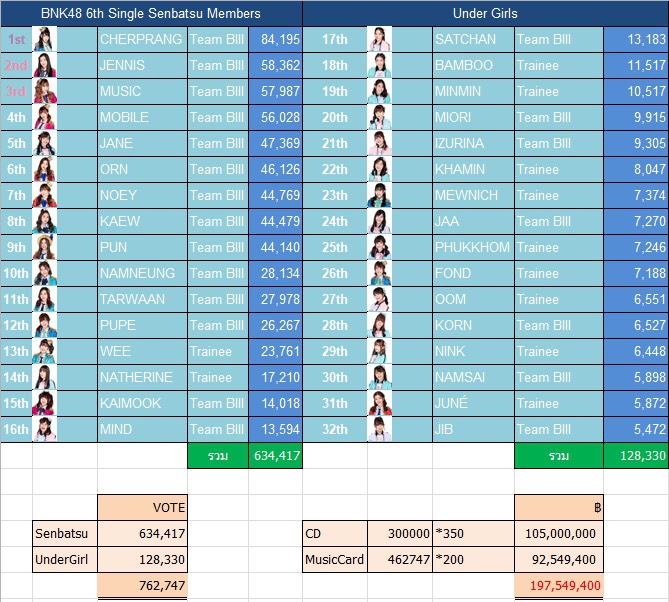Click SATCHAN's member photo thumbnail
The width and height of the screenshot is (669, 602).
pos(379,39)
